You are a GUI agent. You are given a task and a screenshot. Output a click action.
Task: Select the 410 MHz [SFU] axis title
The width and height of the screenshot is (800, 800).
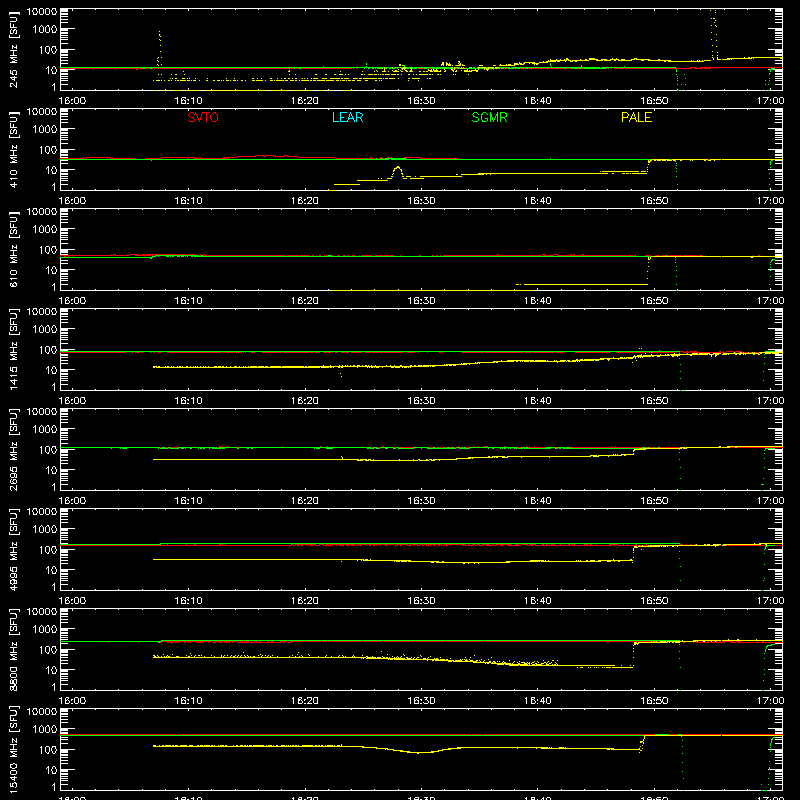point(14,149)
